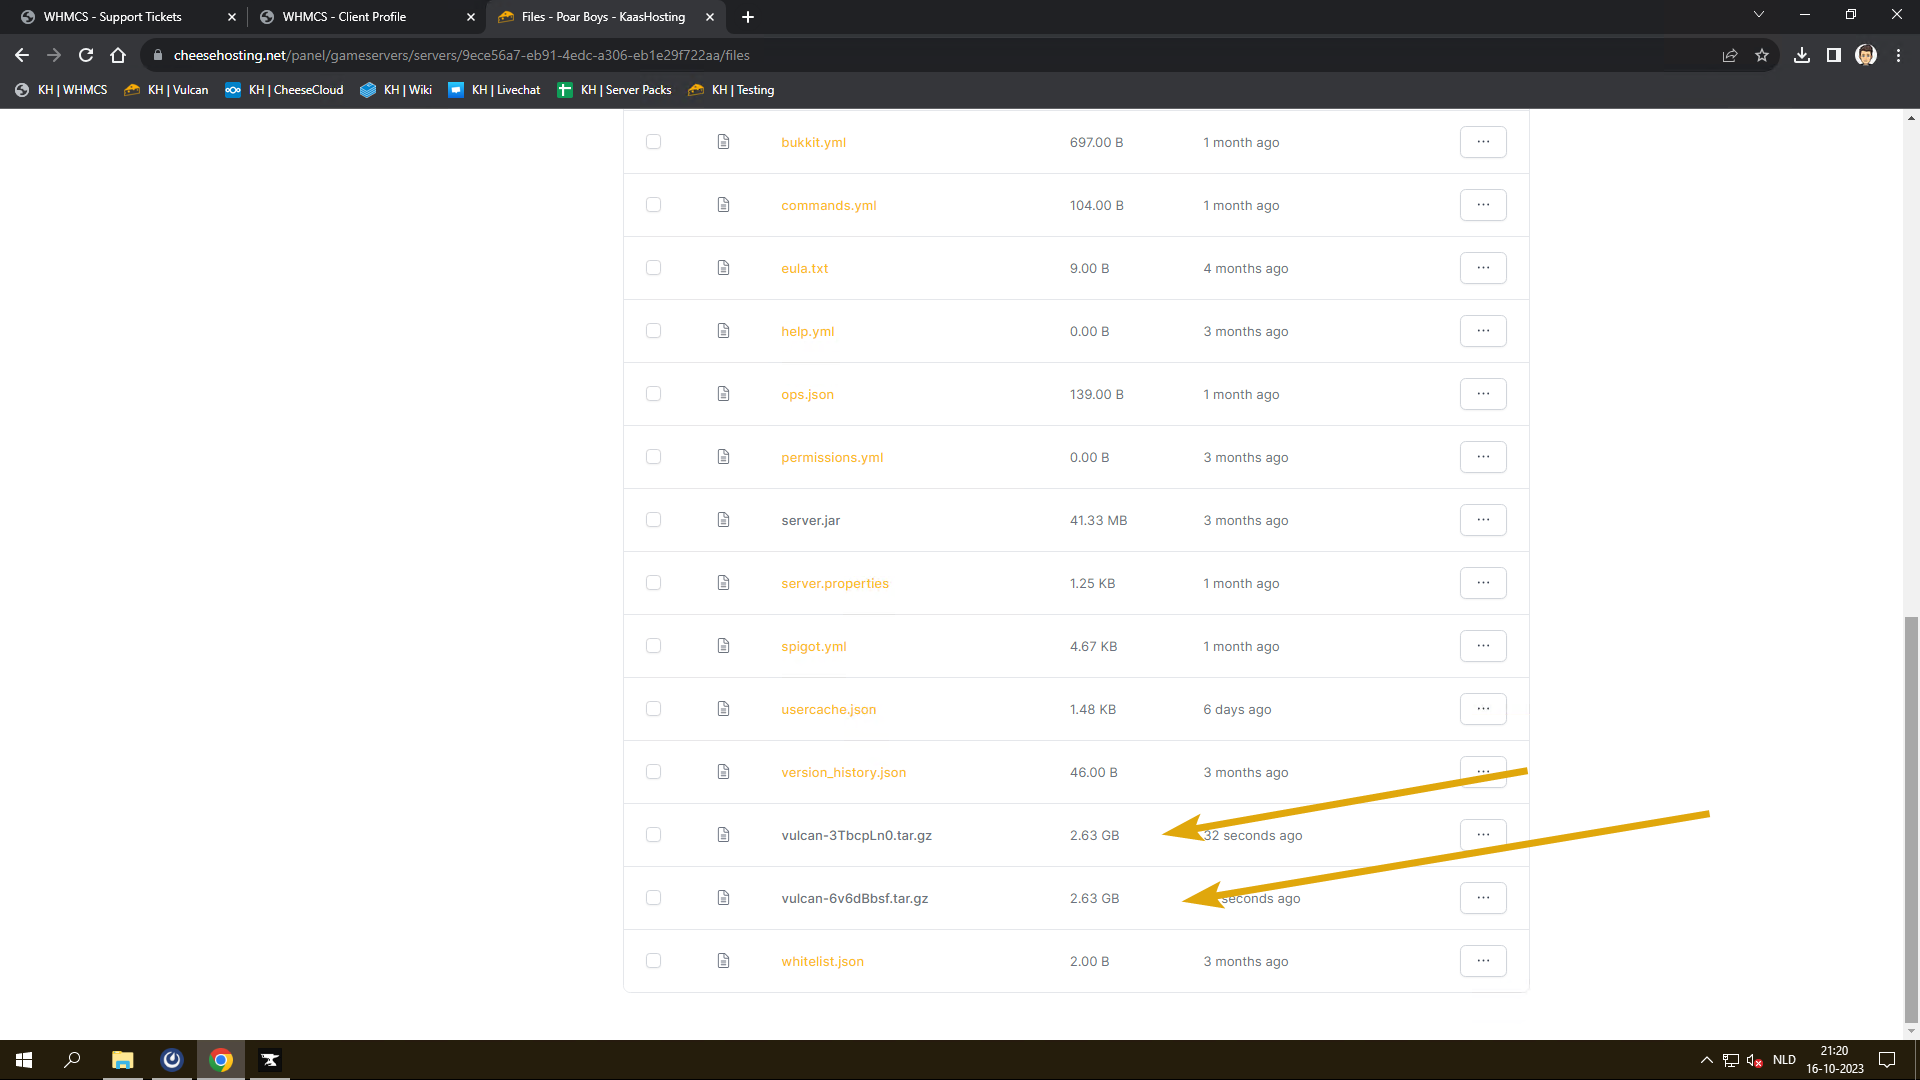Image resolution: width=1920 pixels, height=1080 pixels.
Task: Select the checkbox for bukkit.yml
Action: [653, 142]
